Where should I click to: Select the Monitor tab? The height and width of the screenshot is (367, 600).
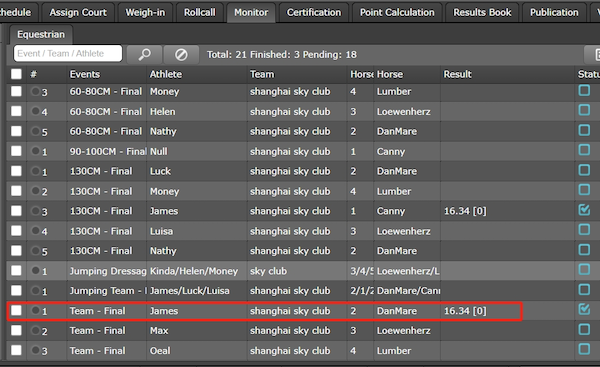(251, 13)
